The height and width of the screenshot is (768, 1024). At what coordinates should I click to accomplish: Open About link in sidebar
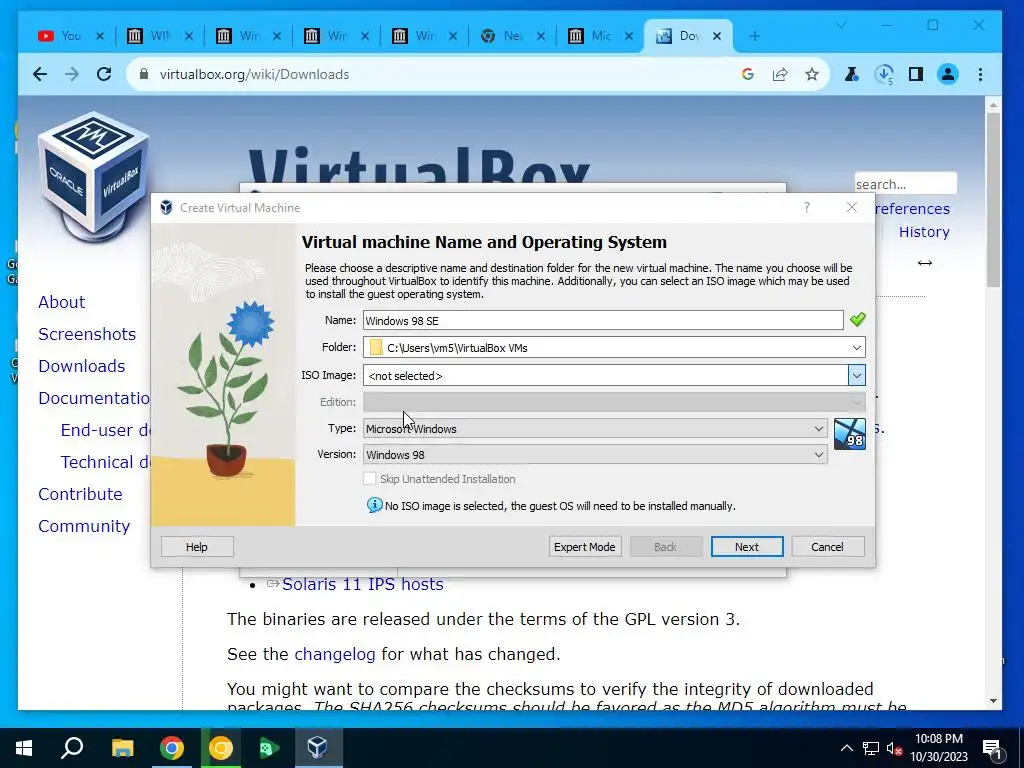coord(61,302)
